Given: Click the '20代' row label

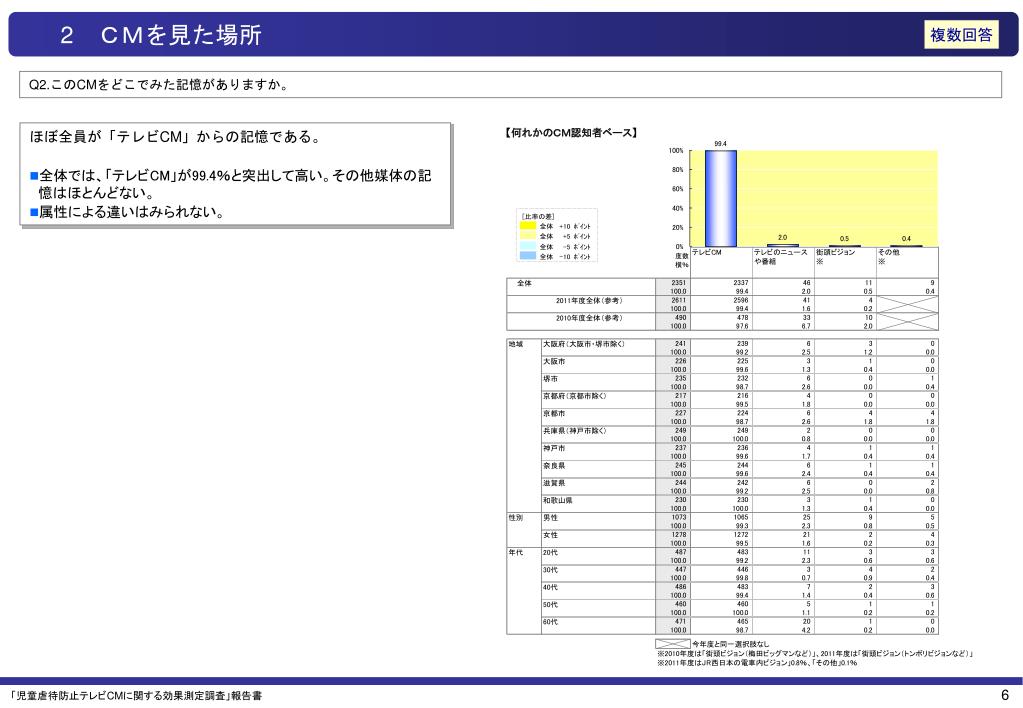Looking at the screenshot, I should [x=550, y=553].
